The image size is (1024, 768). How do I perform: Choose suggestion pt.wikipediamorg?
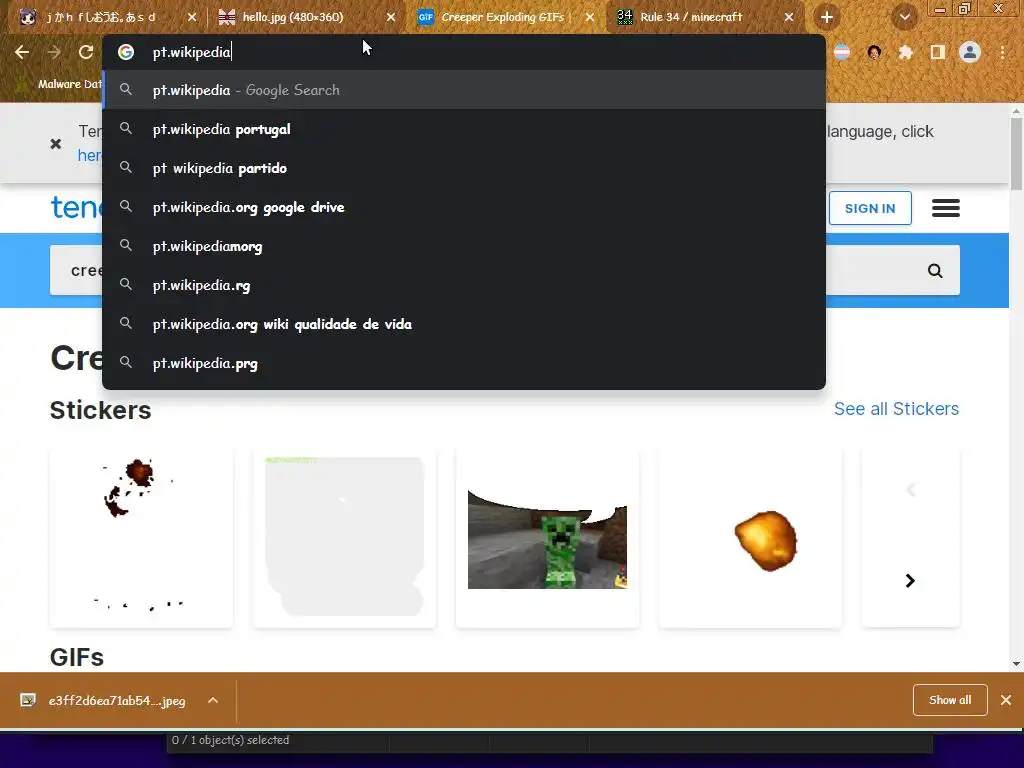click(464, 246)
